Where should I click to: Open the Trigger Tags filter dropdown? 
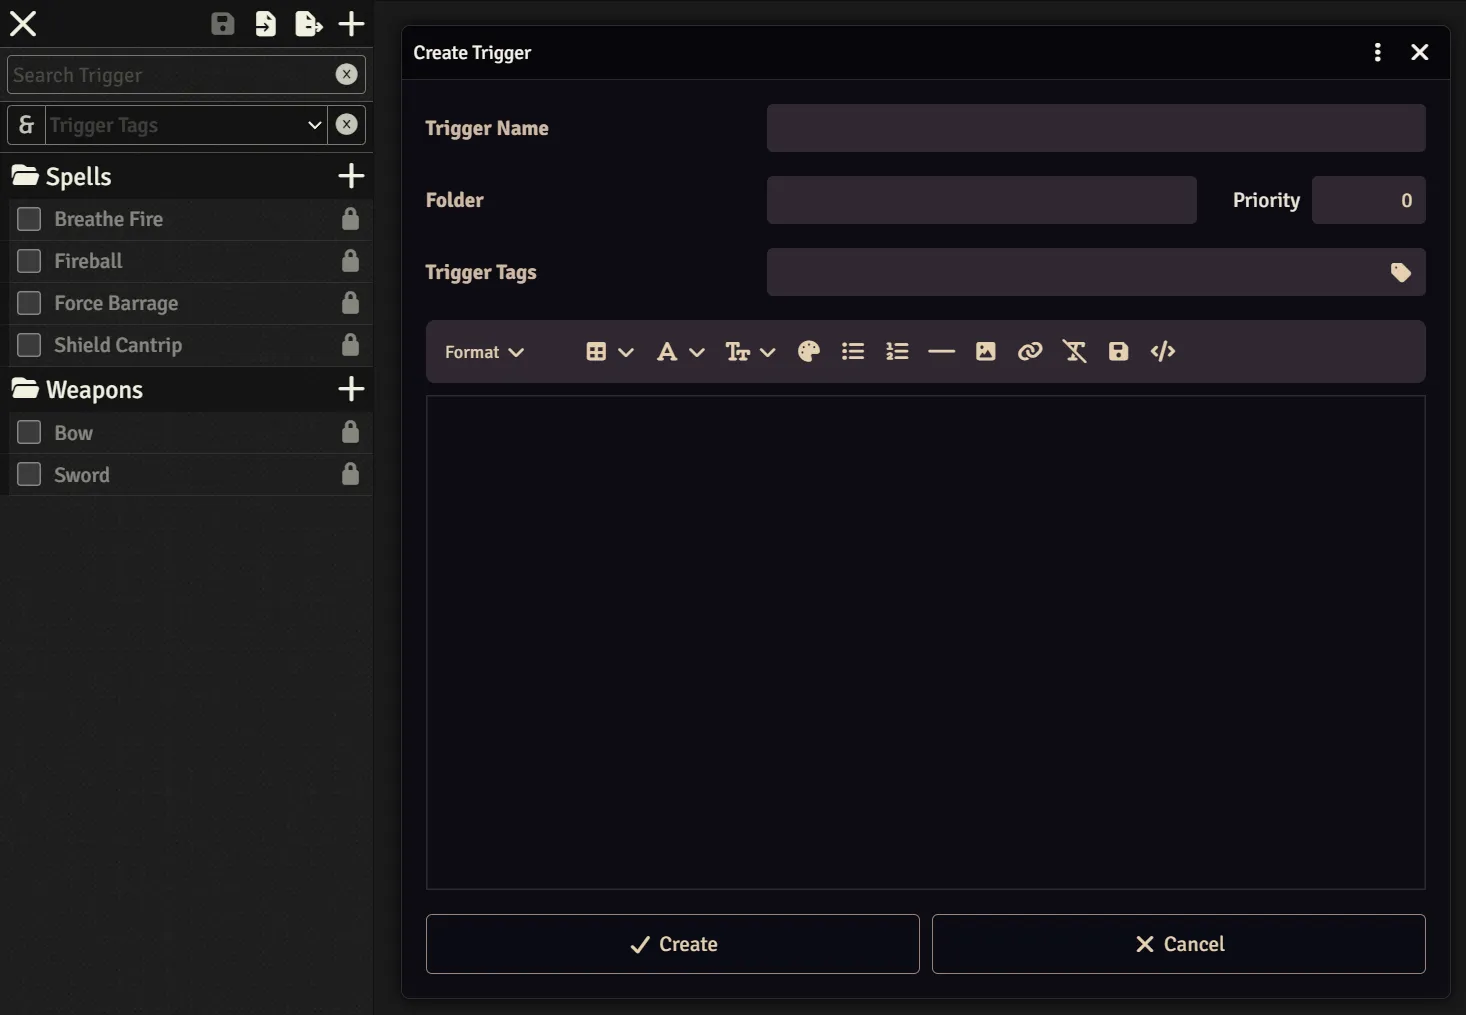314,125
